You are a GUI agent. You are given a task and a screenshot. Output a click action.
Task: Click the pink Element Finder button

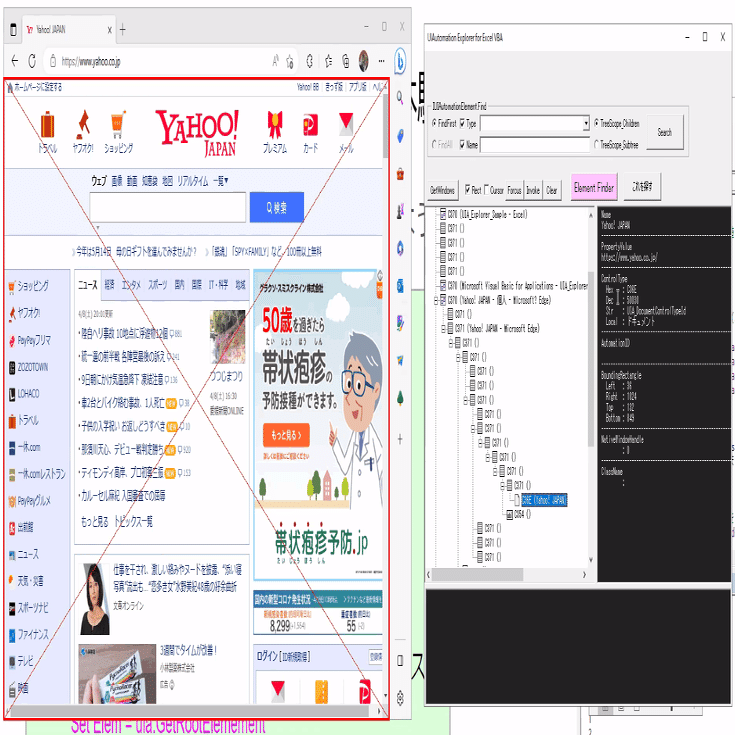pyautogui.click(x=594, y=188)
